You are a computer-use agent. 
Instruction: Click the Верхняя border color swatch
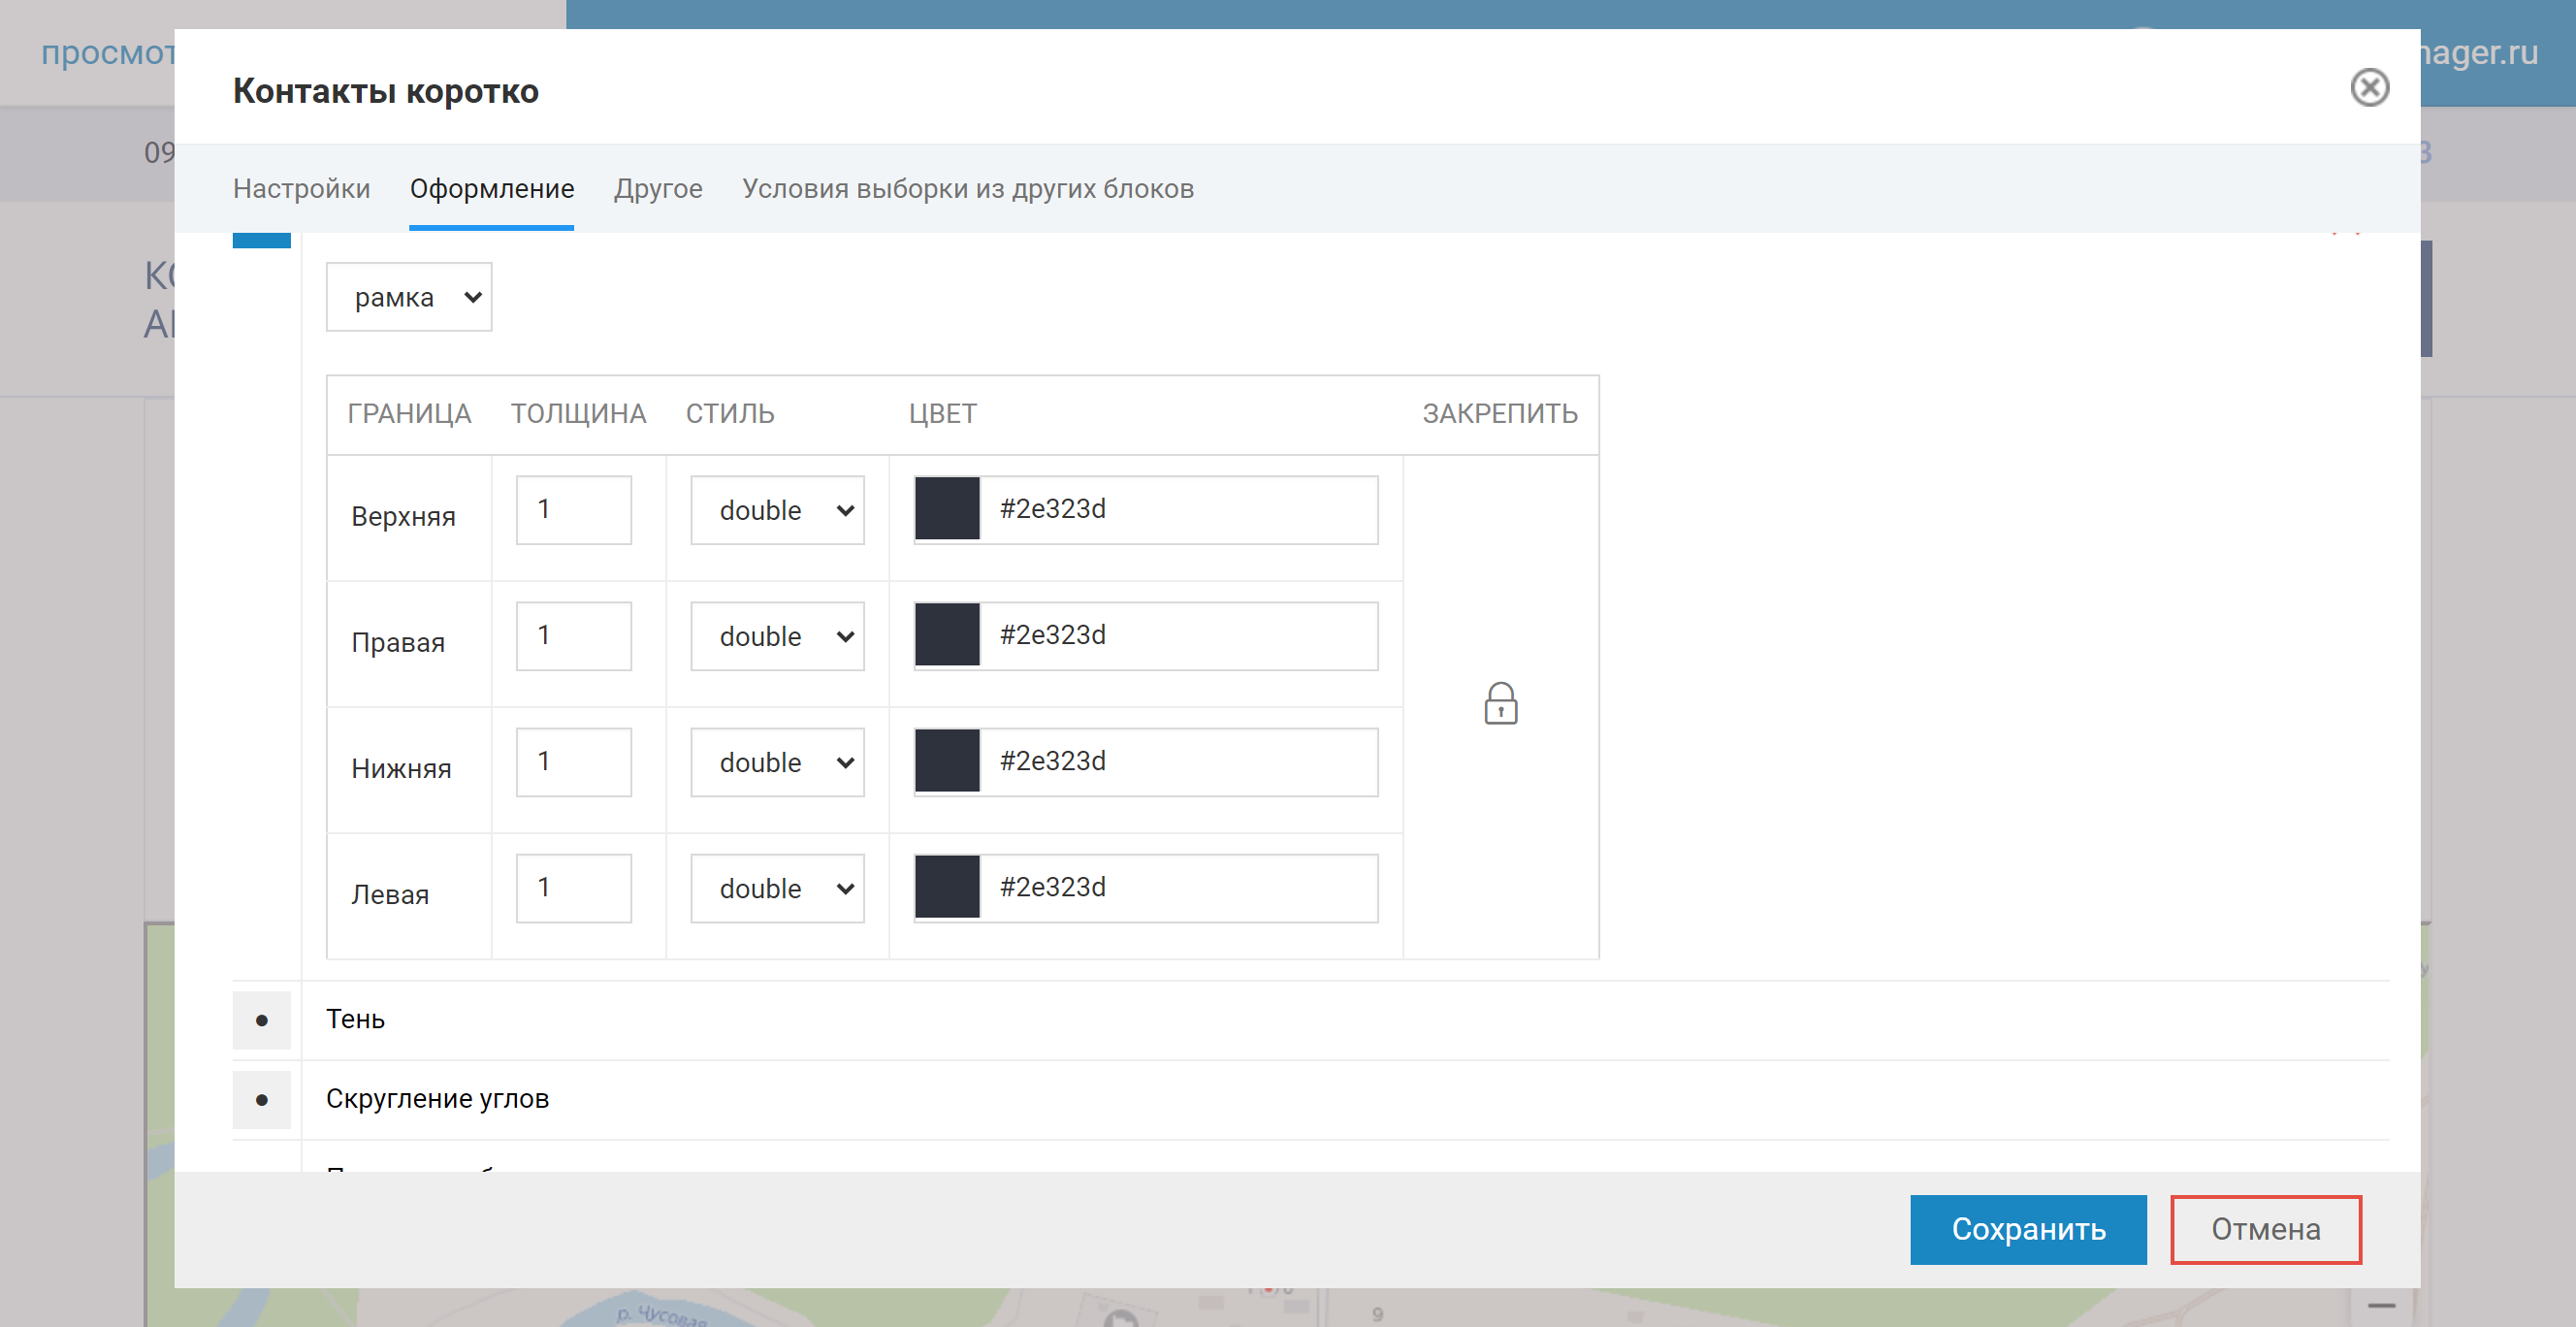947,509
